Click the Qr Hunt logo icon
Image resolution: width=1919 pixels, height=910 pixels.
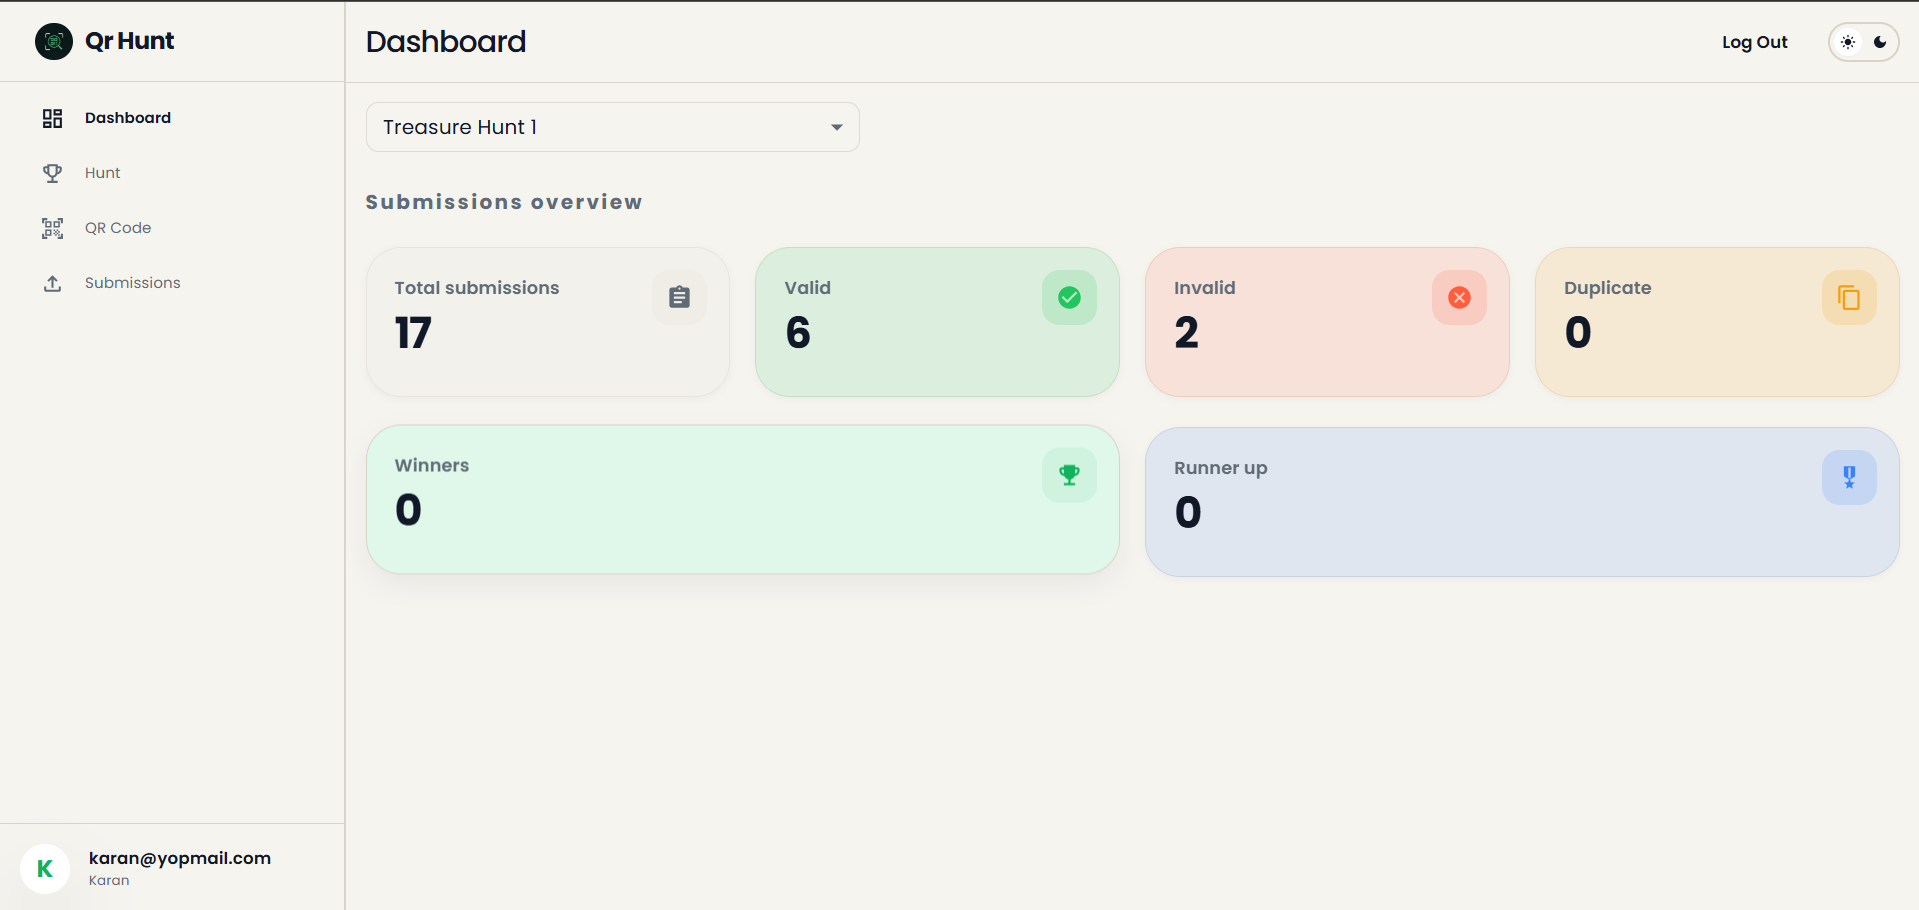pos(54,41)
